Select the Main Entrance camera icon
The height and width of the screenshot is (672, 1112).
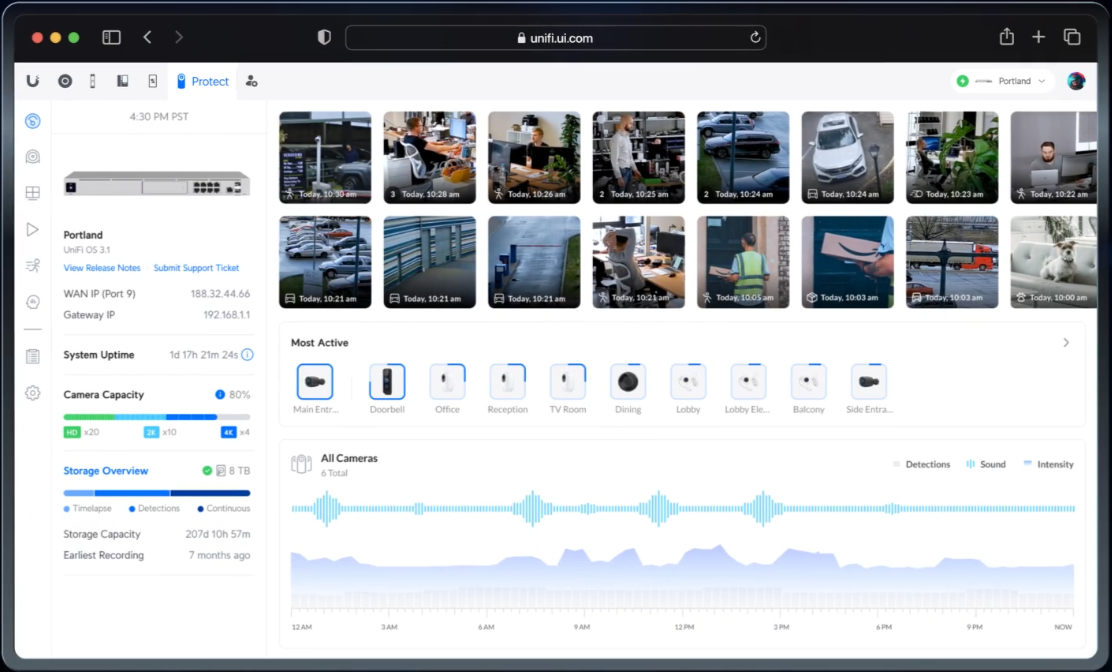pos(315,381)
